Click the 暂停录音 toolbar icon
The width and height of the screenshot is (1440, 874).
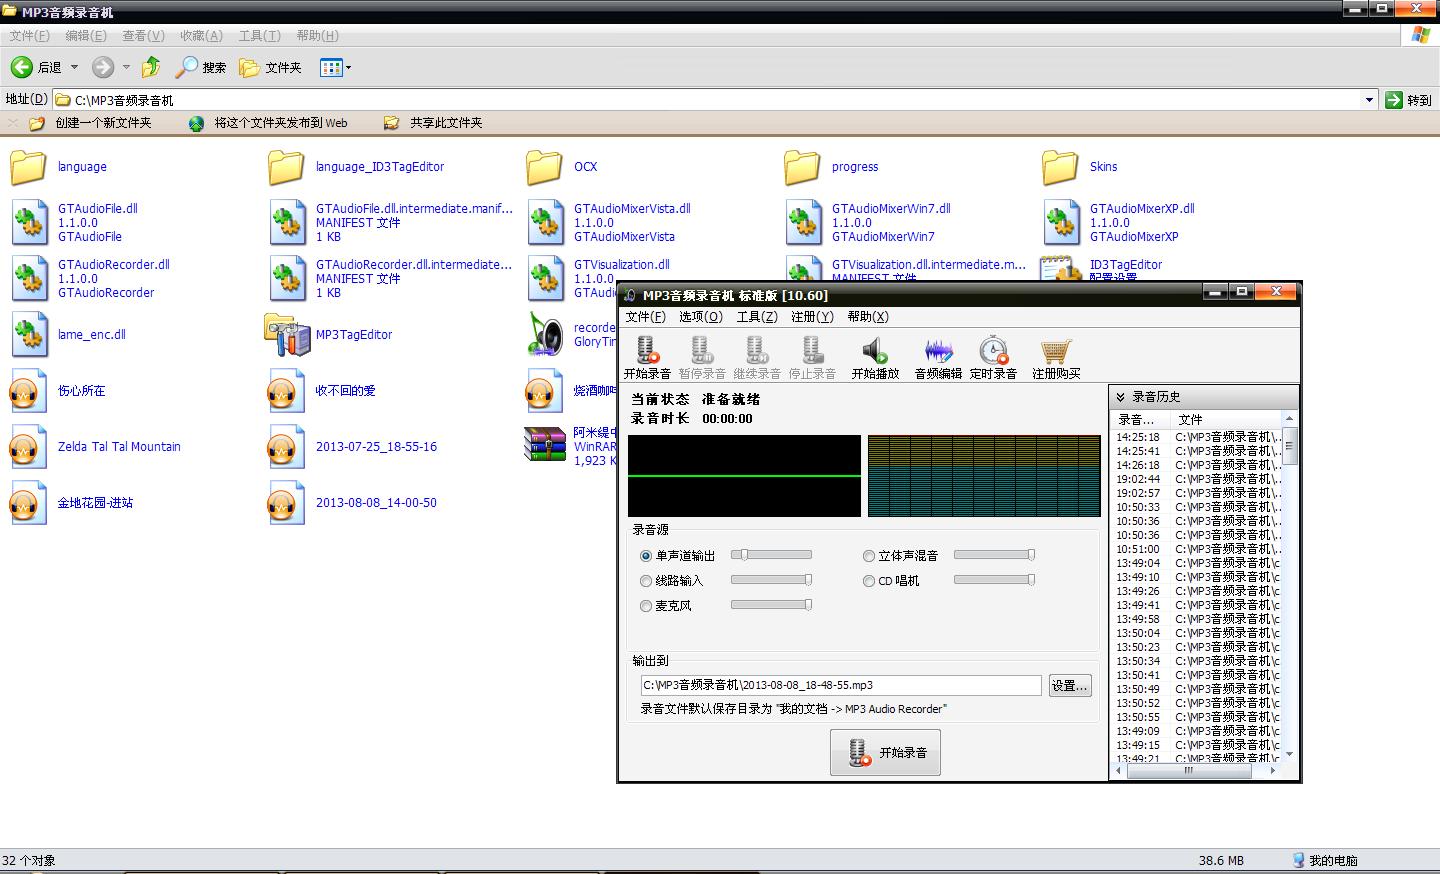click(x=702, y=351)
